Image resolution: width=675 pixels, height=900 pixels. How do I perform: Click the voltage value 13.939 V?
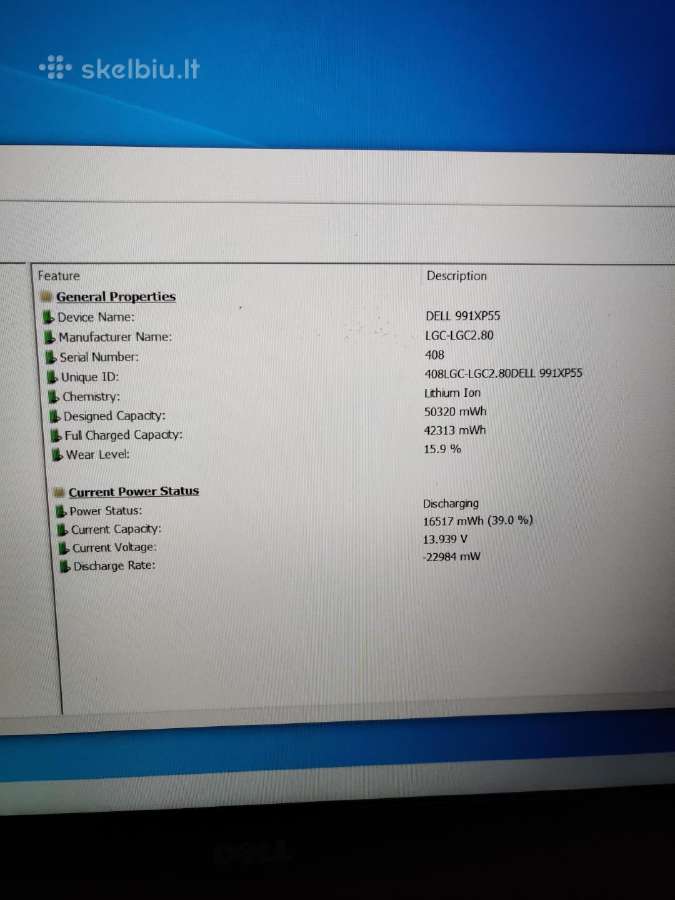pyautogui.click(x=445, y=540)
